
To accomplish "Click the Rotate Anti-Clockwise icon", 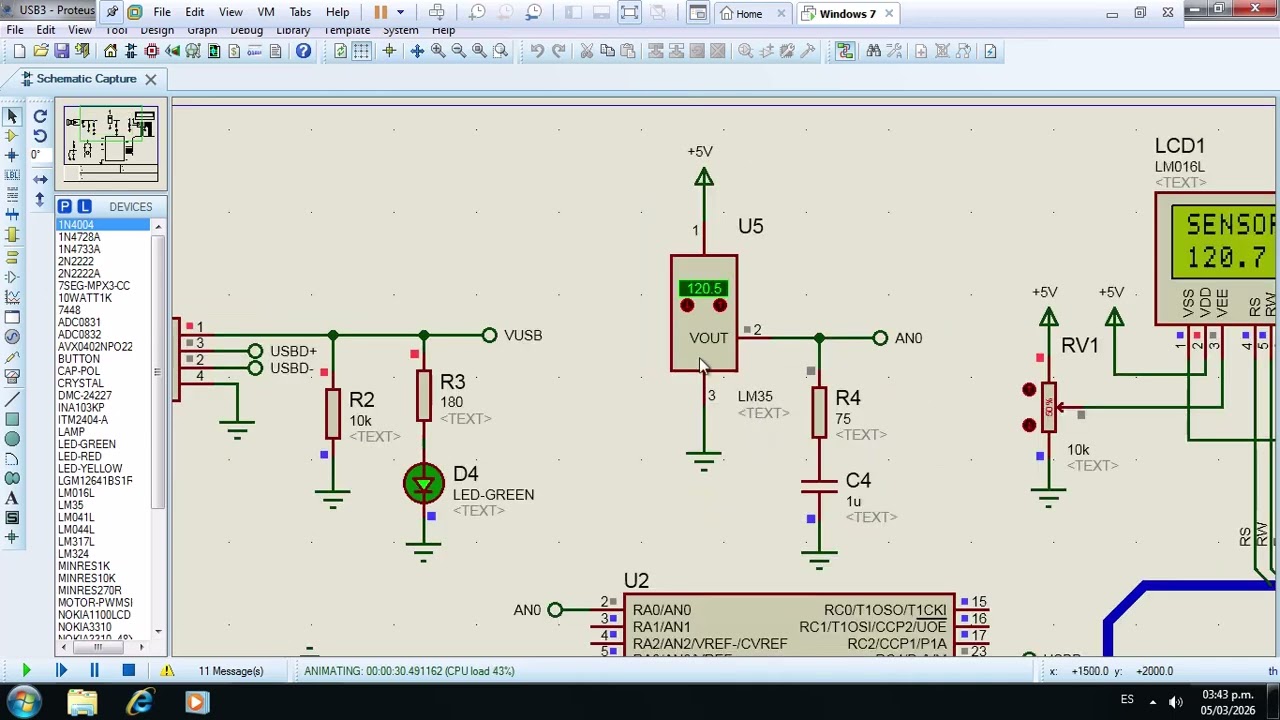I will 40,135.
